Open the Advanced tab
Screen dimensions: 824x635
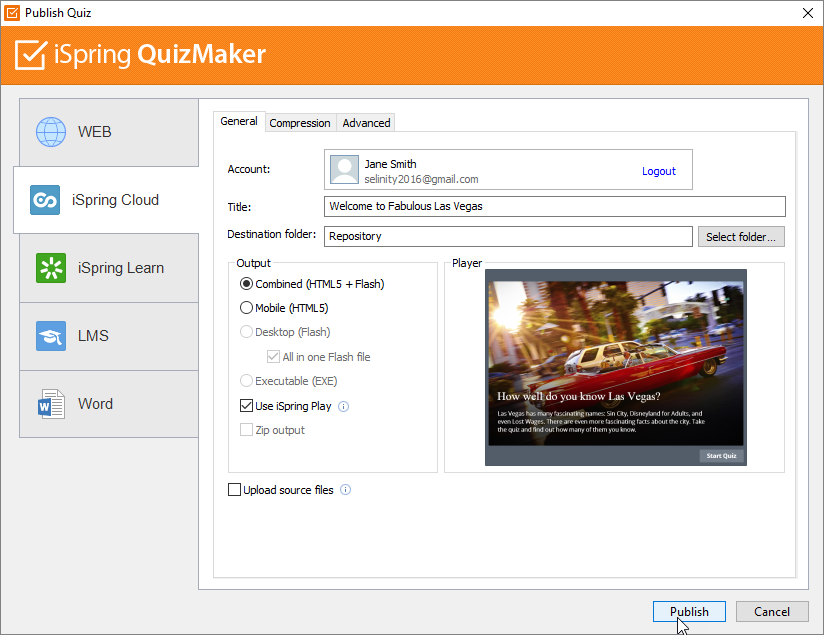coord(365,122)
